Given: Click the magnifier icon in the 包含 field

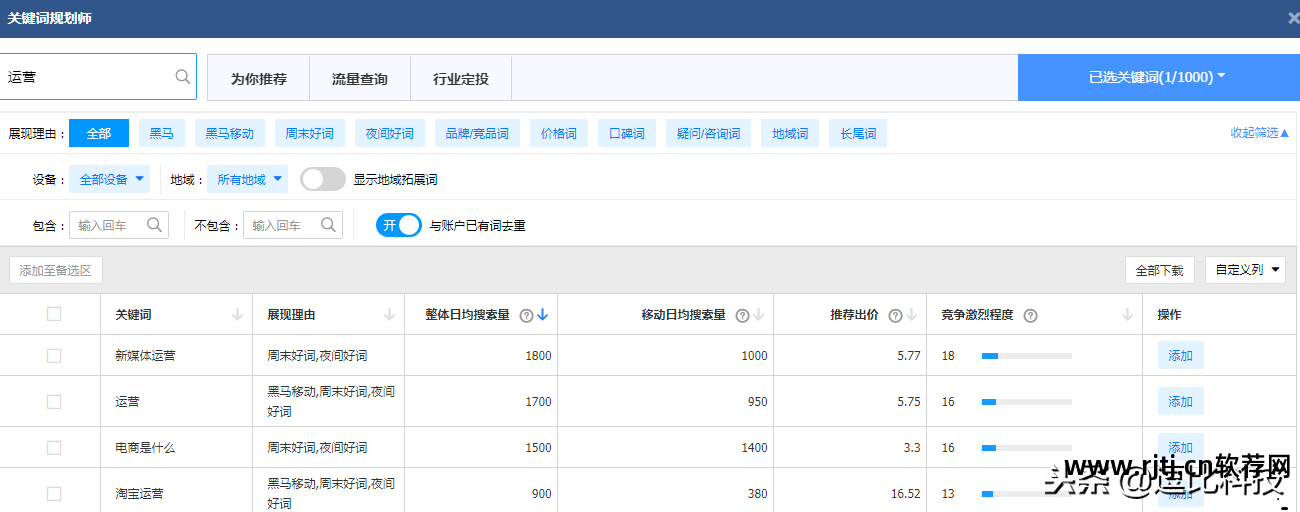Looking at the screenshot, I should click(x=154, y=225).
